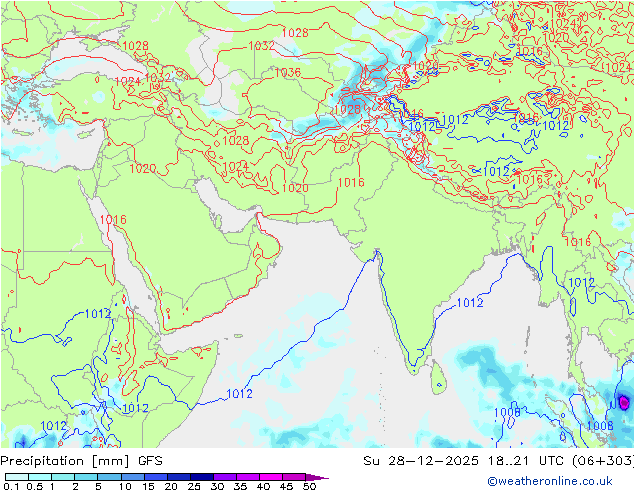The height and width of the screenshot is (490, 634).
Task: Click the legend value label '50'
Action: [x=309, y=486]
